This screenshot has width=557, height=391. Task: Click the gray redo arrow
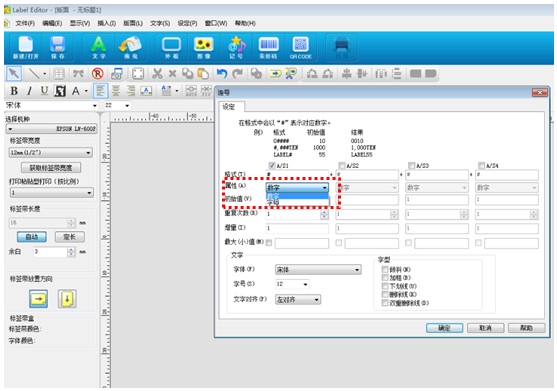coord(237,74)
